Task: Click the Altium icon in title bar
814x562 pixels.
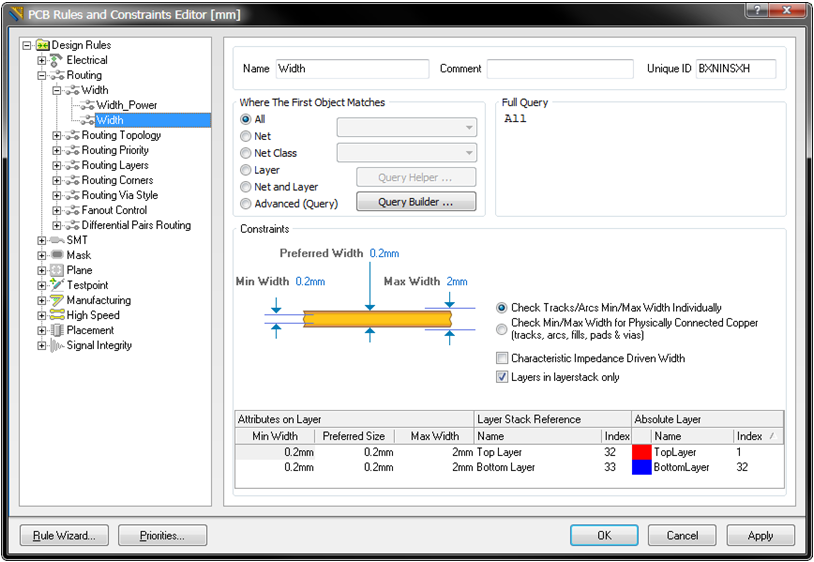Action: click(16, 14)
